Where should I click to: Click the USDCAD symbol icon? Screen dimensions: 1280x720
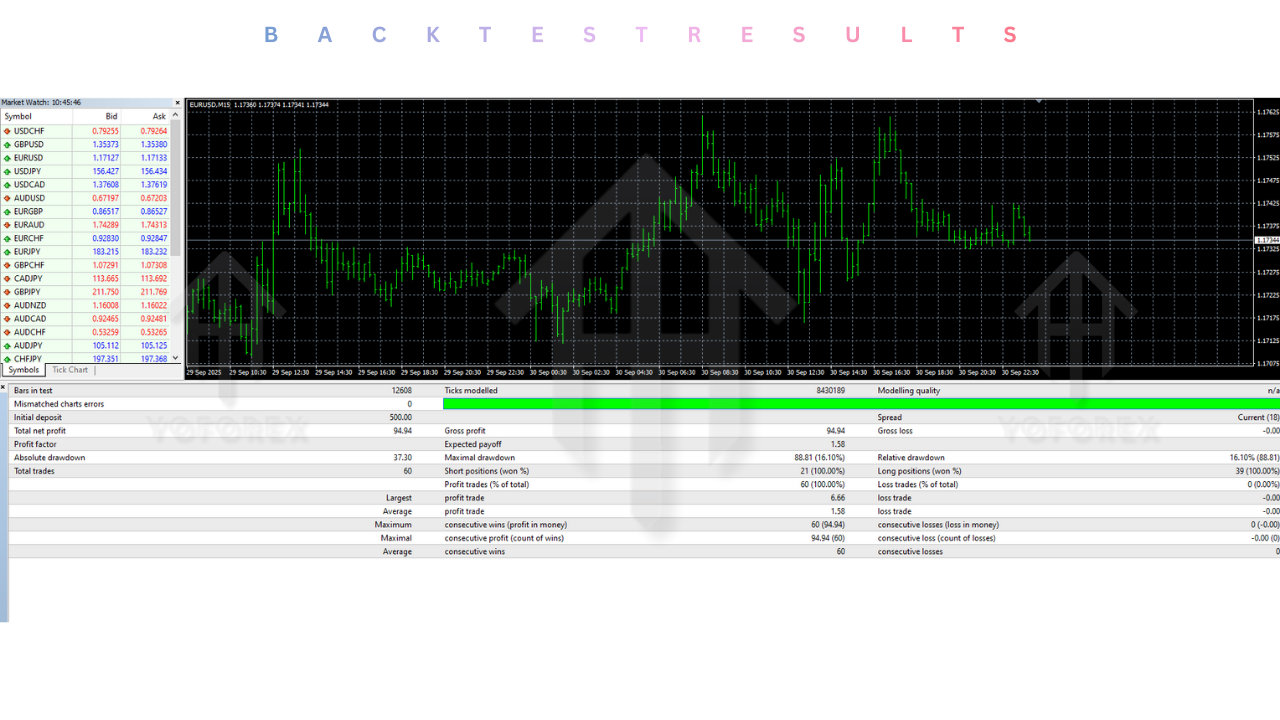click(x=8, y=184)
